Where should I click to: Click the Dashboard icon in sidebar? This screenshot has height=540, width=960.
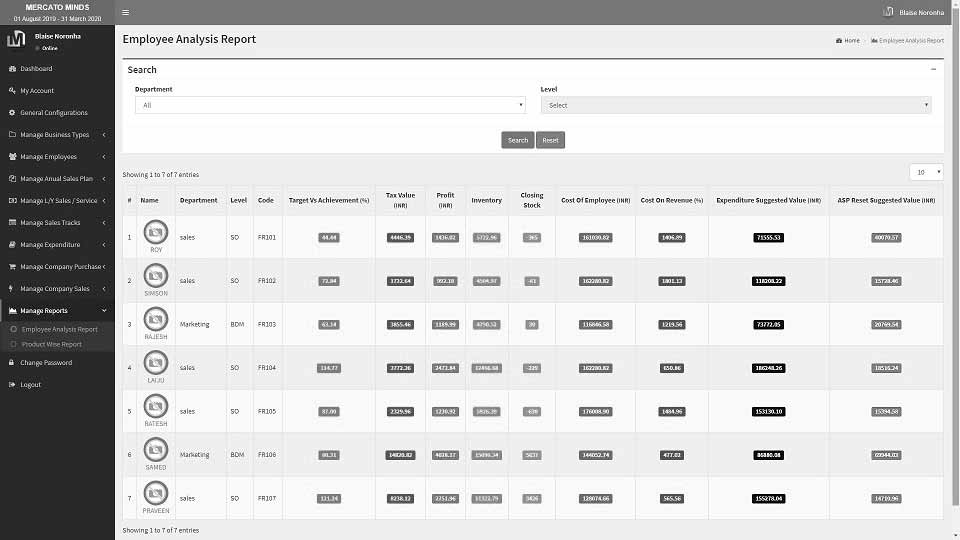[x=12, y=69]
